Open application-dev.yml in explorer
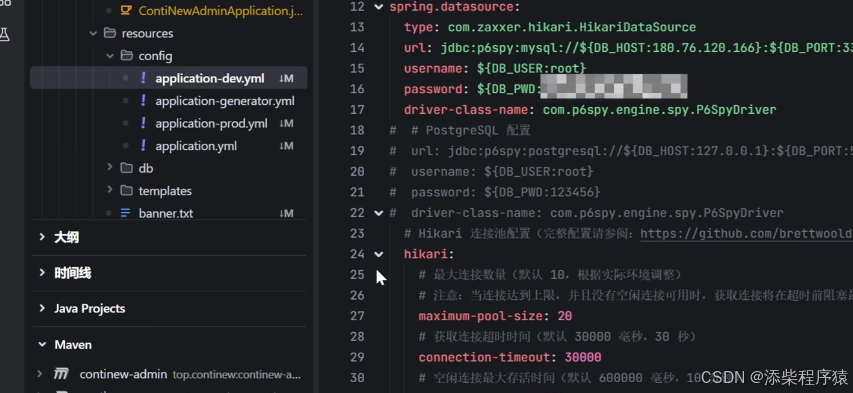This screenshot has width=853, height=393. tap(210, 78)
